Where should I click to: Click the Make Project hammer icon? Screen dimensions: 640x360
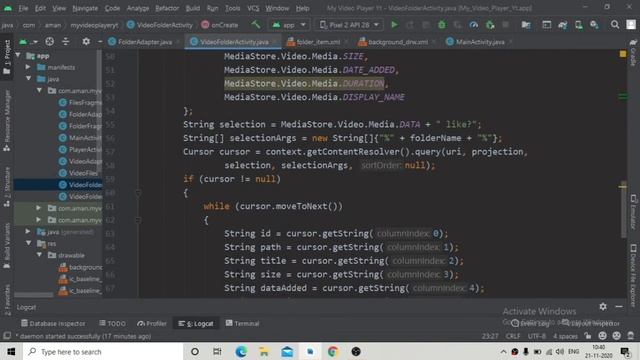[256, 25]
